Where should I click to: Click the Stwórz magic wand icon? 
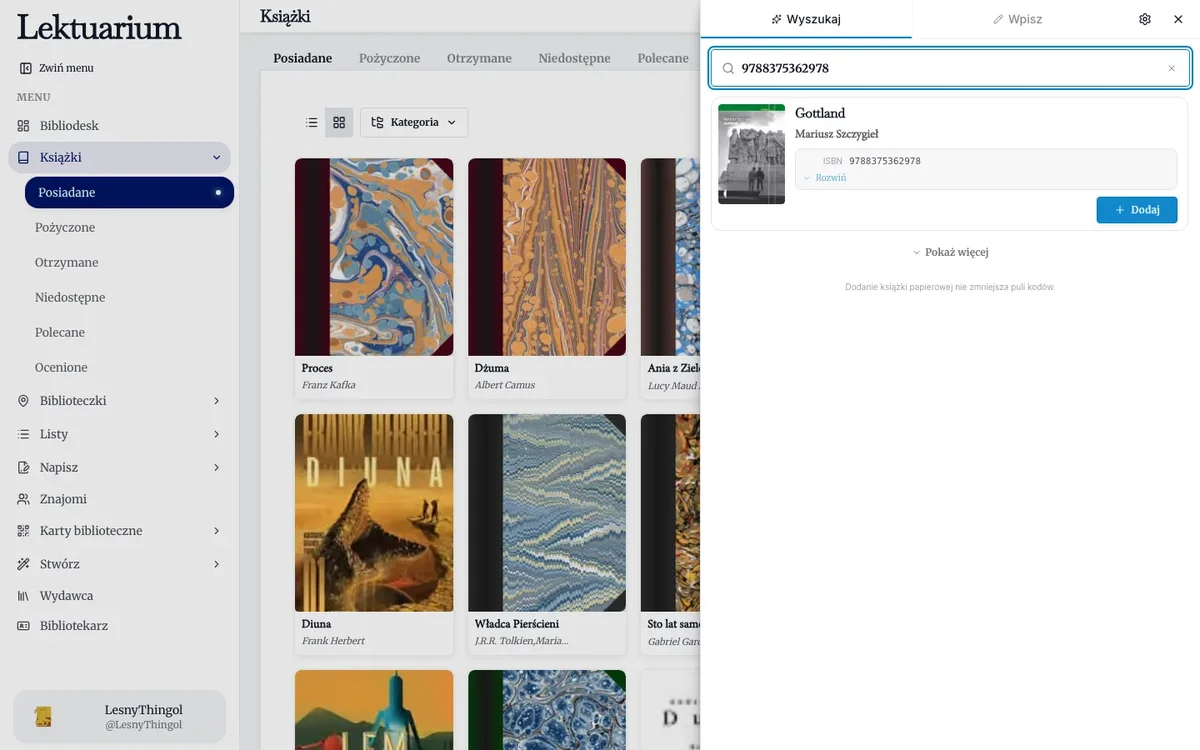point(24,564)
